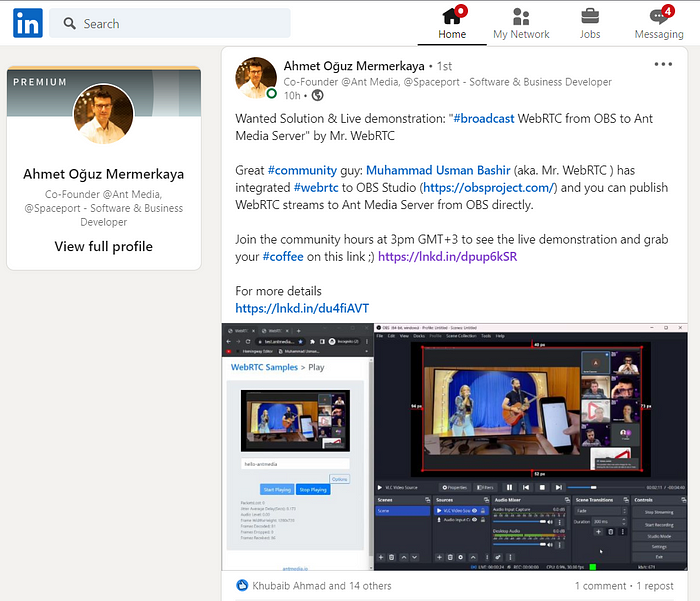Follow the #coffee hashtag
Viewport: 700px width, 601px height.
(283, 257)
